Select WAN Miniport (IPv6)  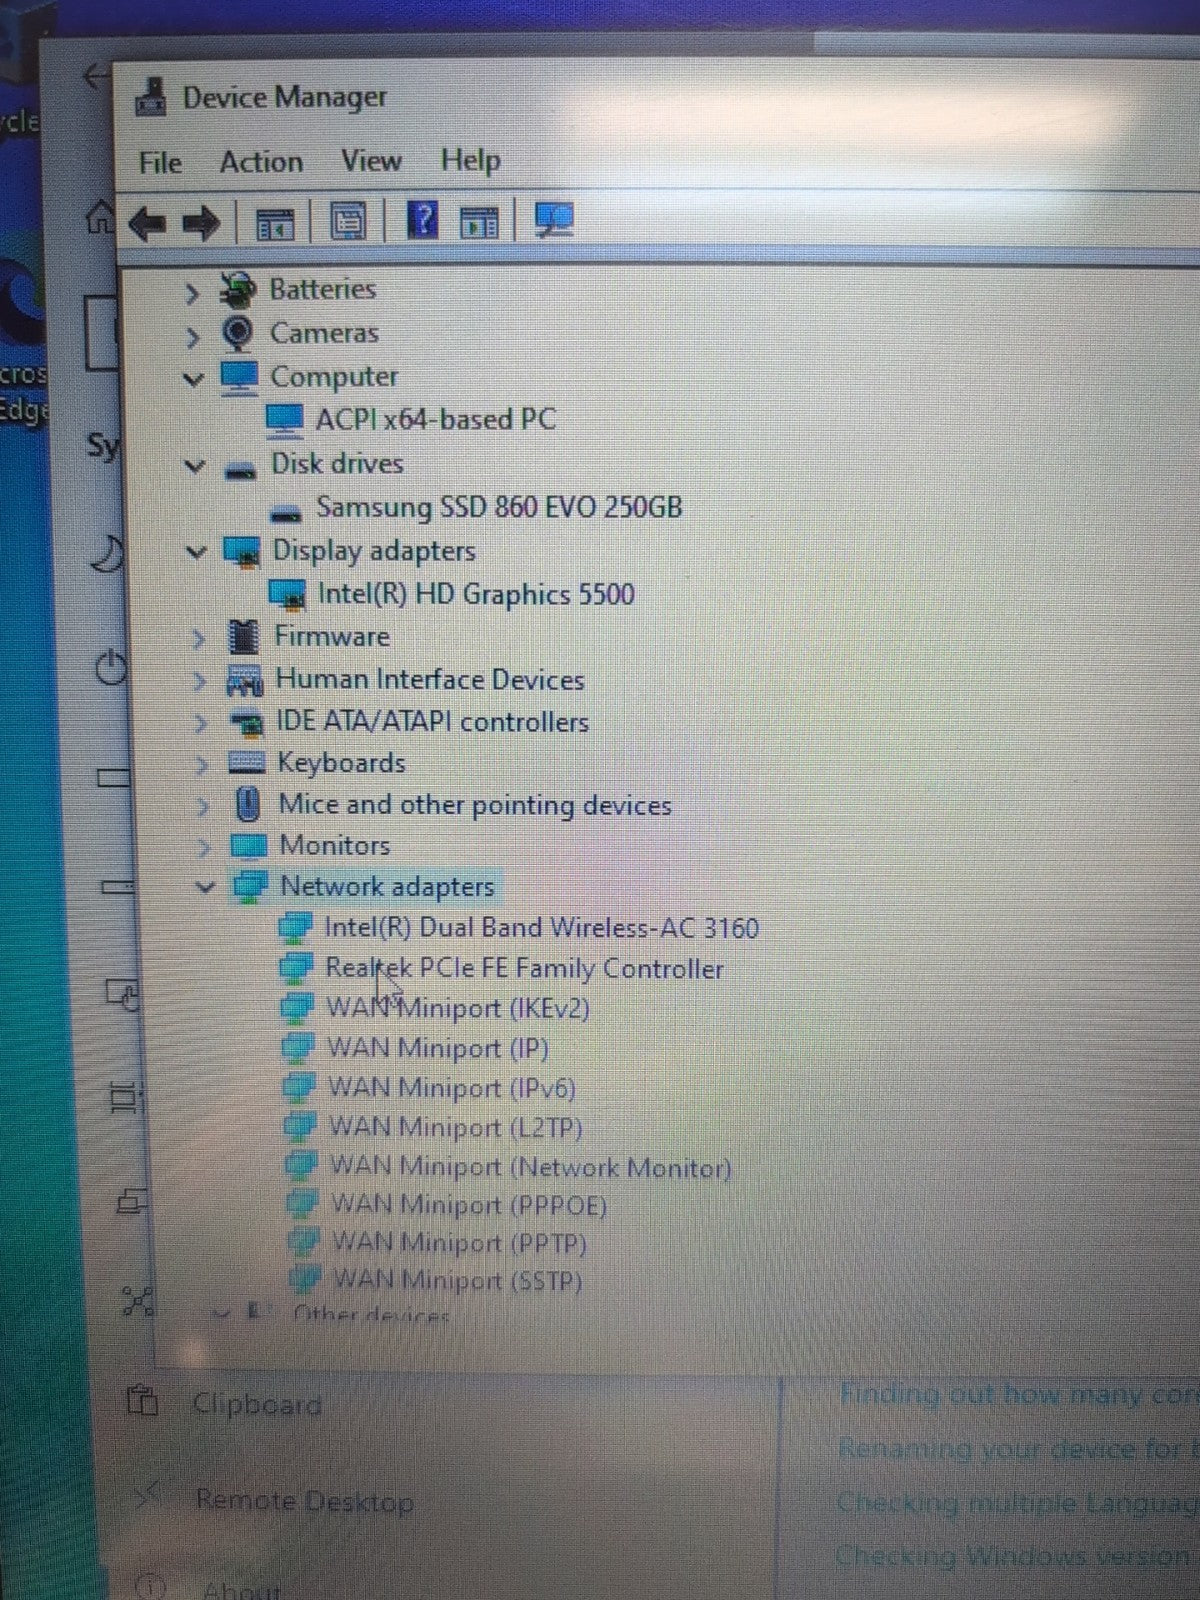pos(452,1088)
